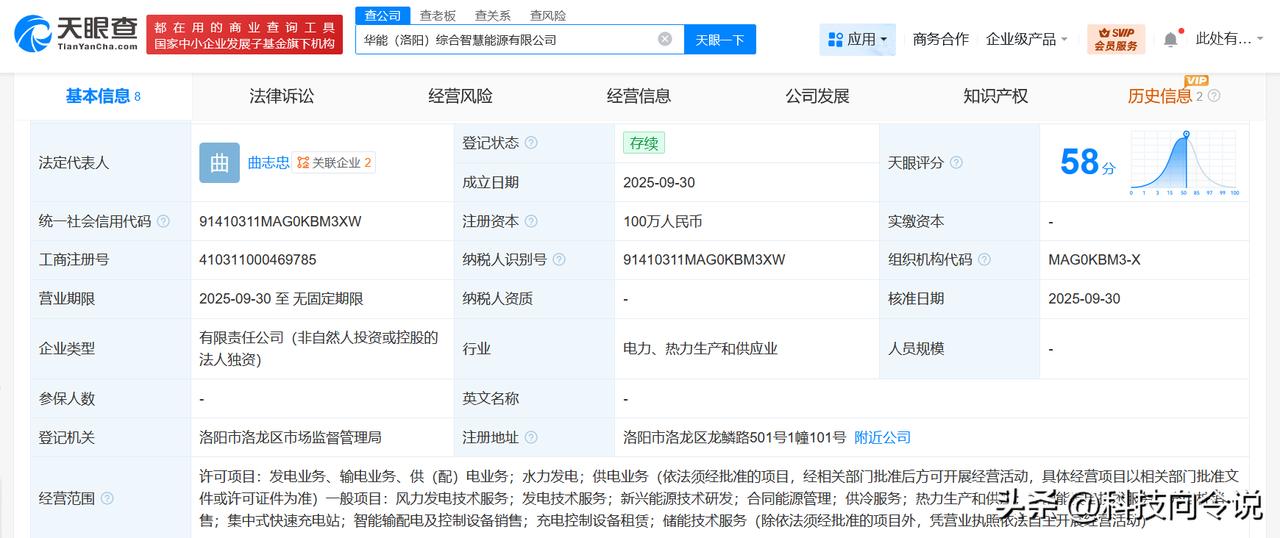Image resolution: width=1280 pixels, height=538 pixels.
Task: Click the help icon beside 经营范围
Action: point(107,498)
